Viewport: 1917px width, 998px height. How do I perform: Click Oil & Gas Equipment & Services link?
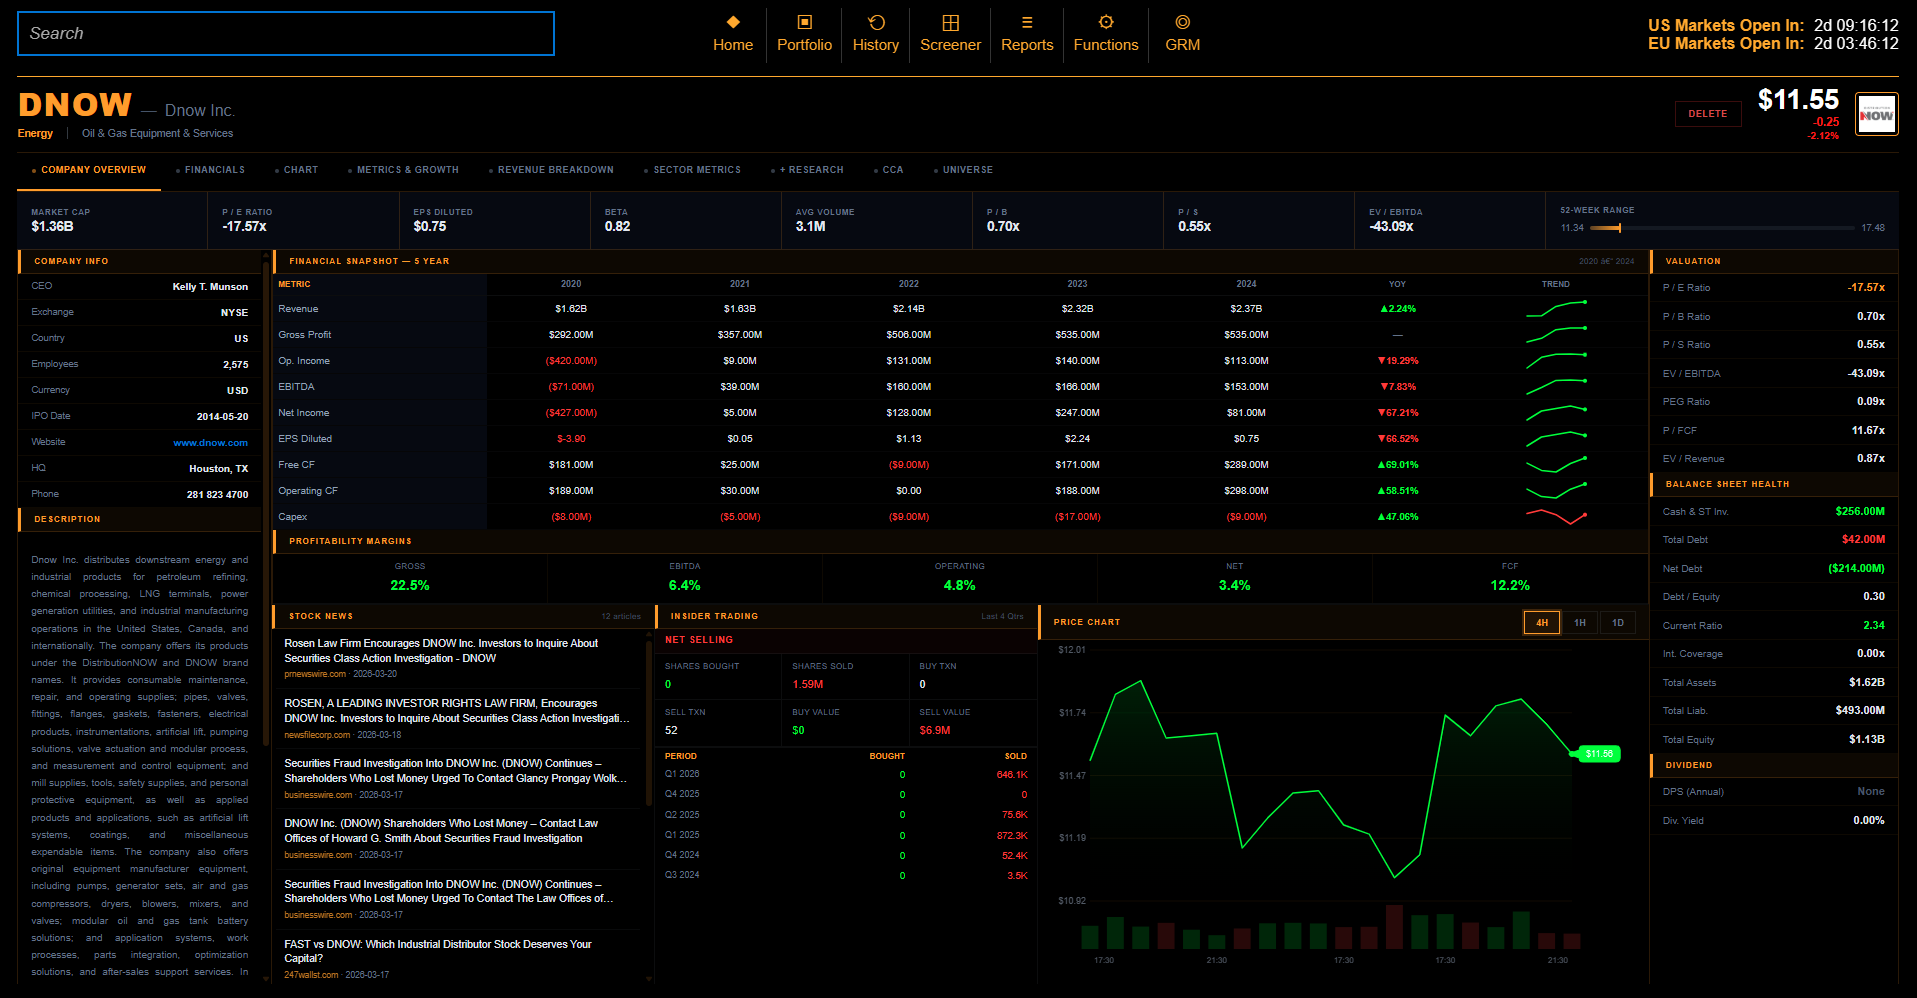[x=157, y=133]
